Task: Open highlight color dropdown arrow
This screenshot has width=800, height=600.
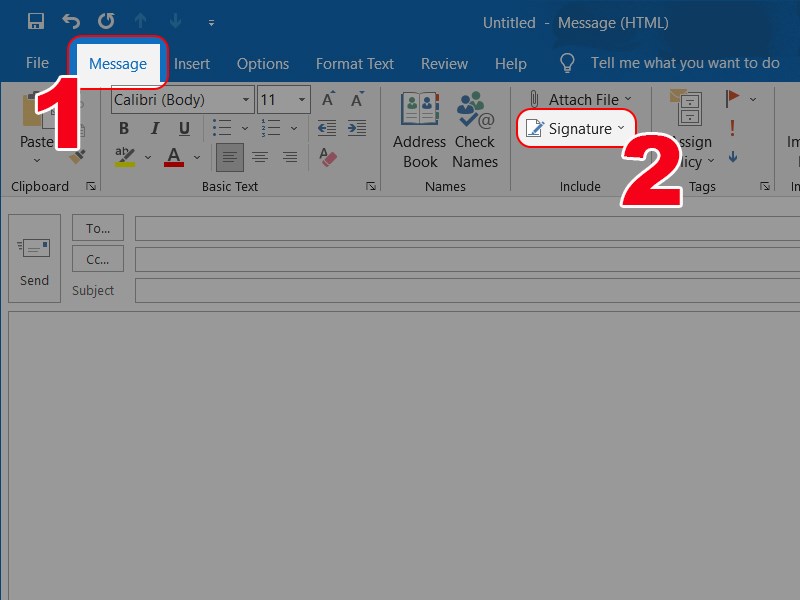Action: pyautogui.click(x=148, y=158)
